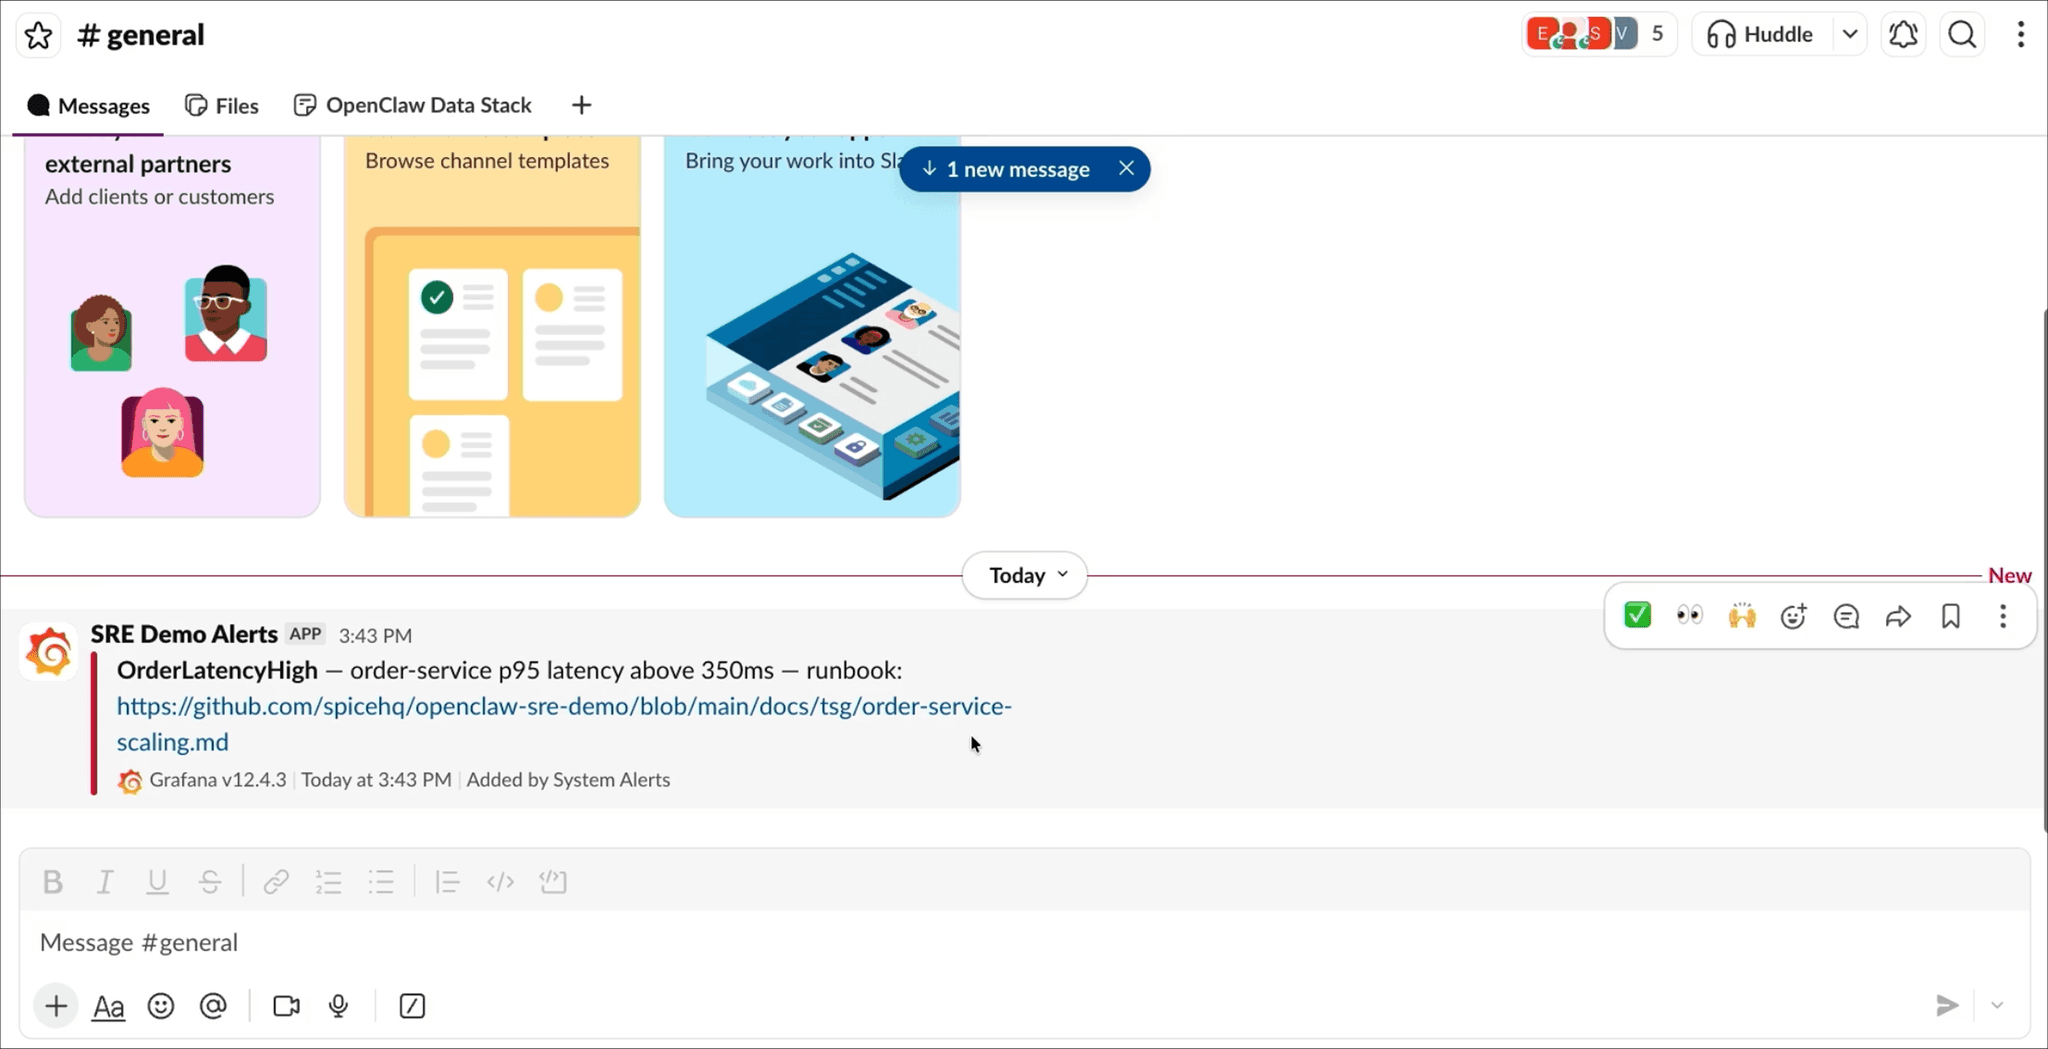The width and height of the screenshot is (2048, 1049).
Task: Open more actions for the alert message
Action: pos(2003,616)
